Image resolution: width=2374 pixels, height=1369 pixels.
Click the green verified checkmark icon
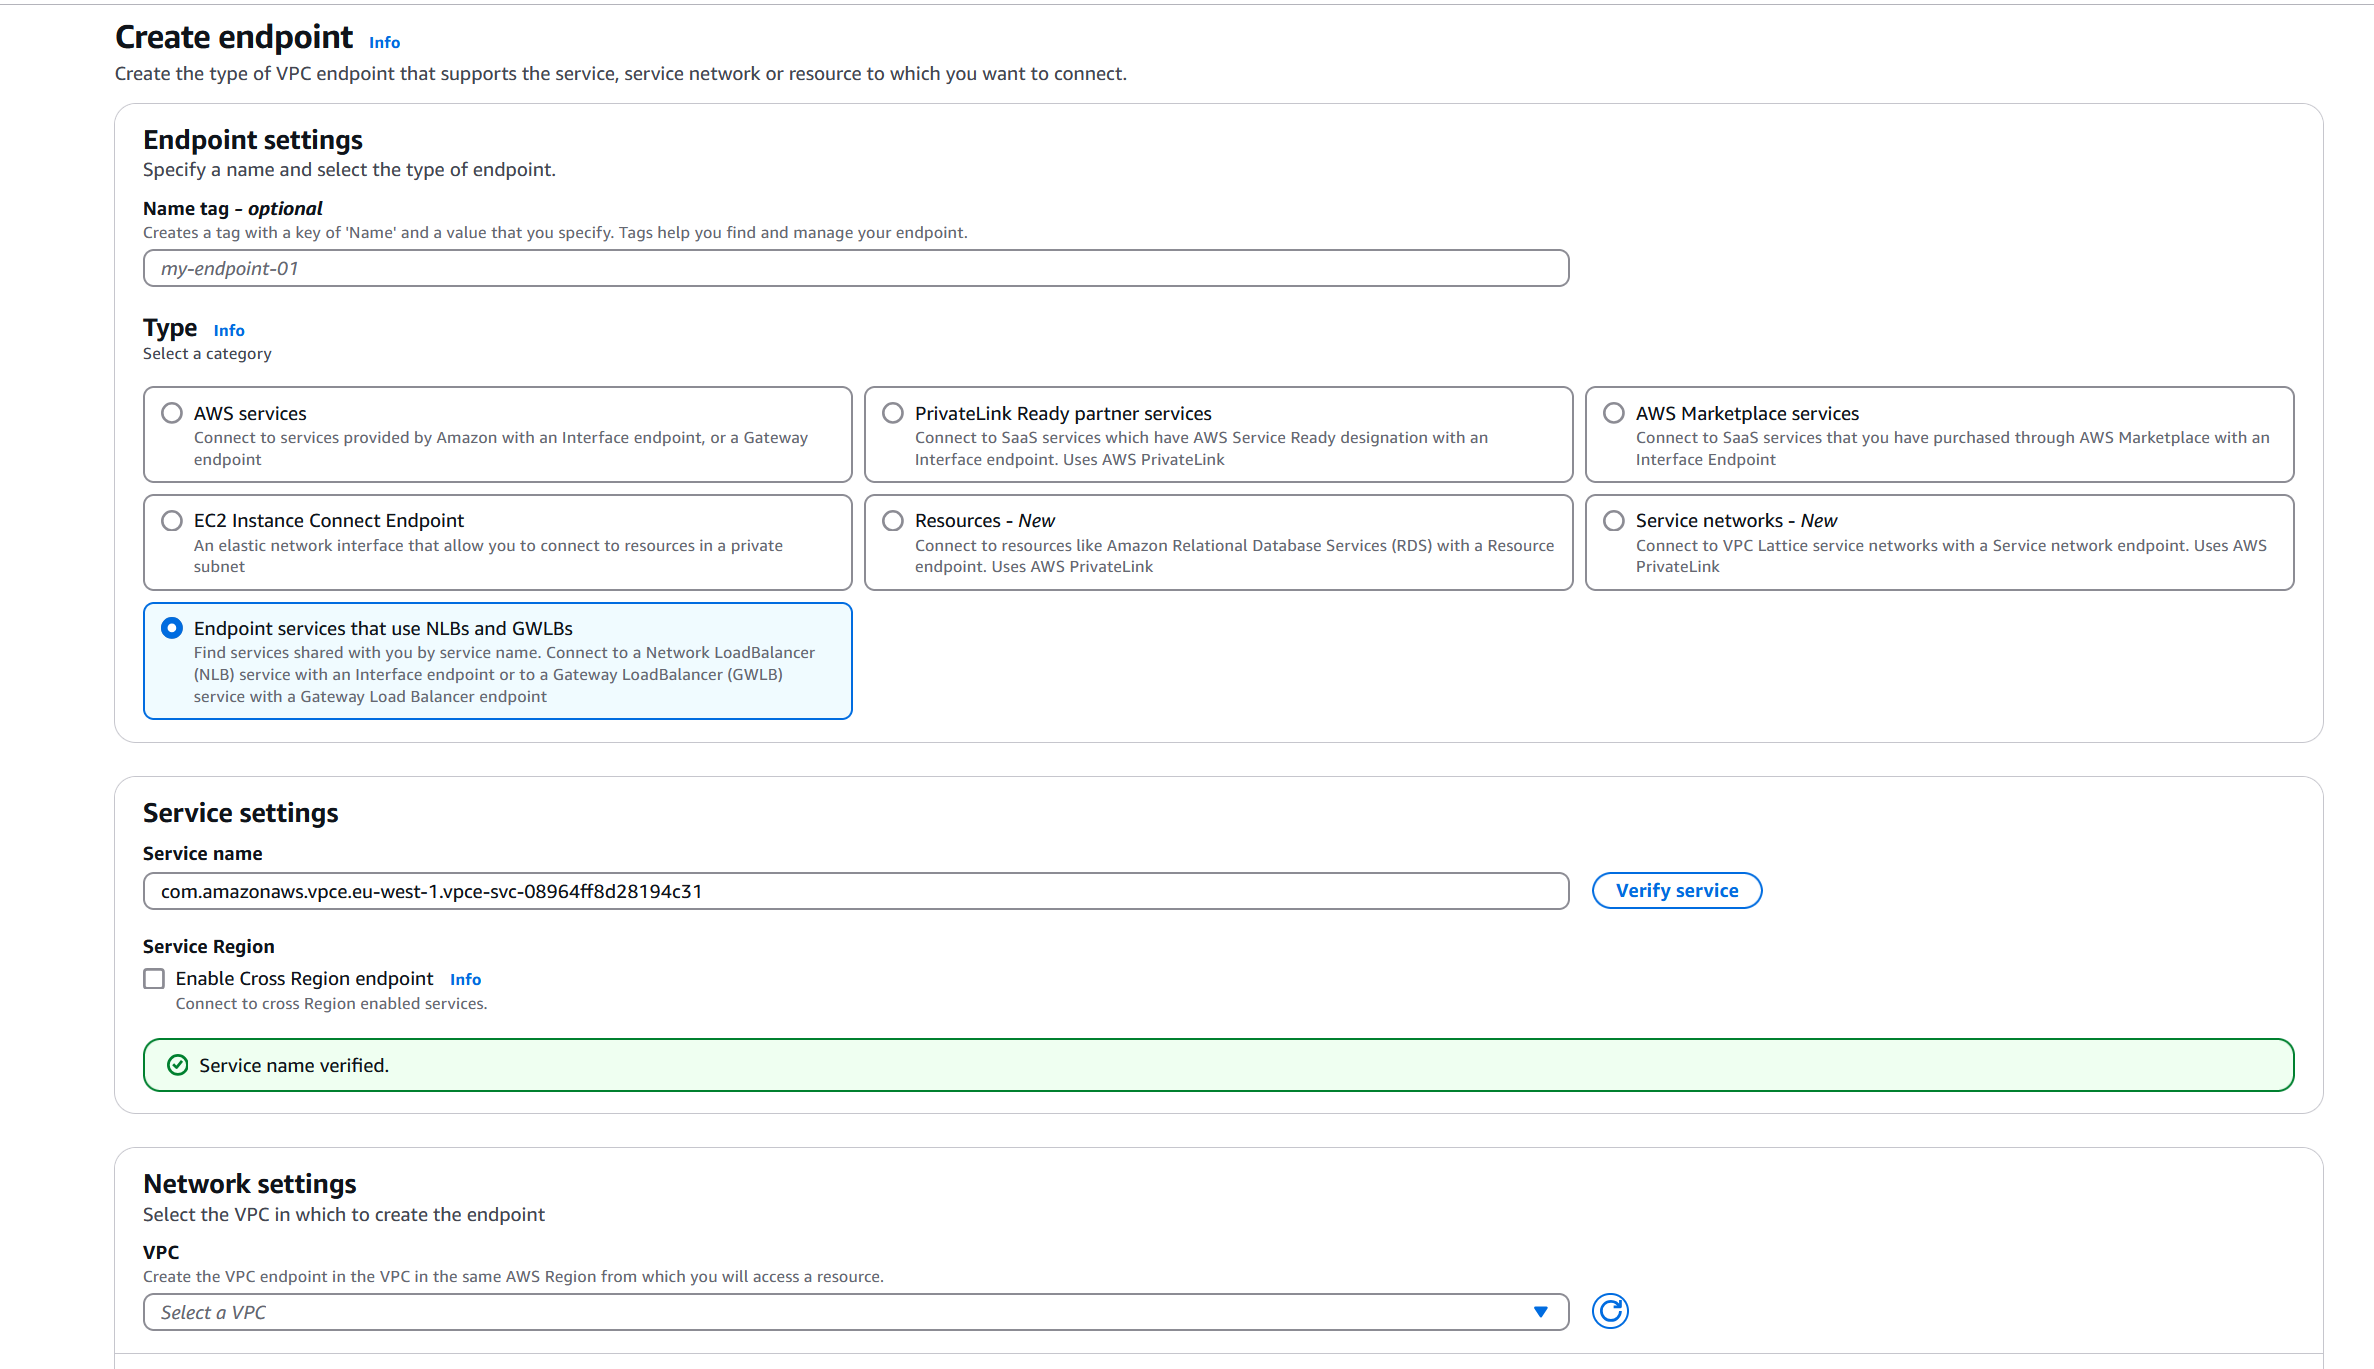[177, 1065]
